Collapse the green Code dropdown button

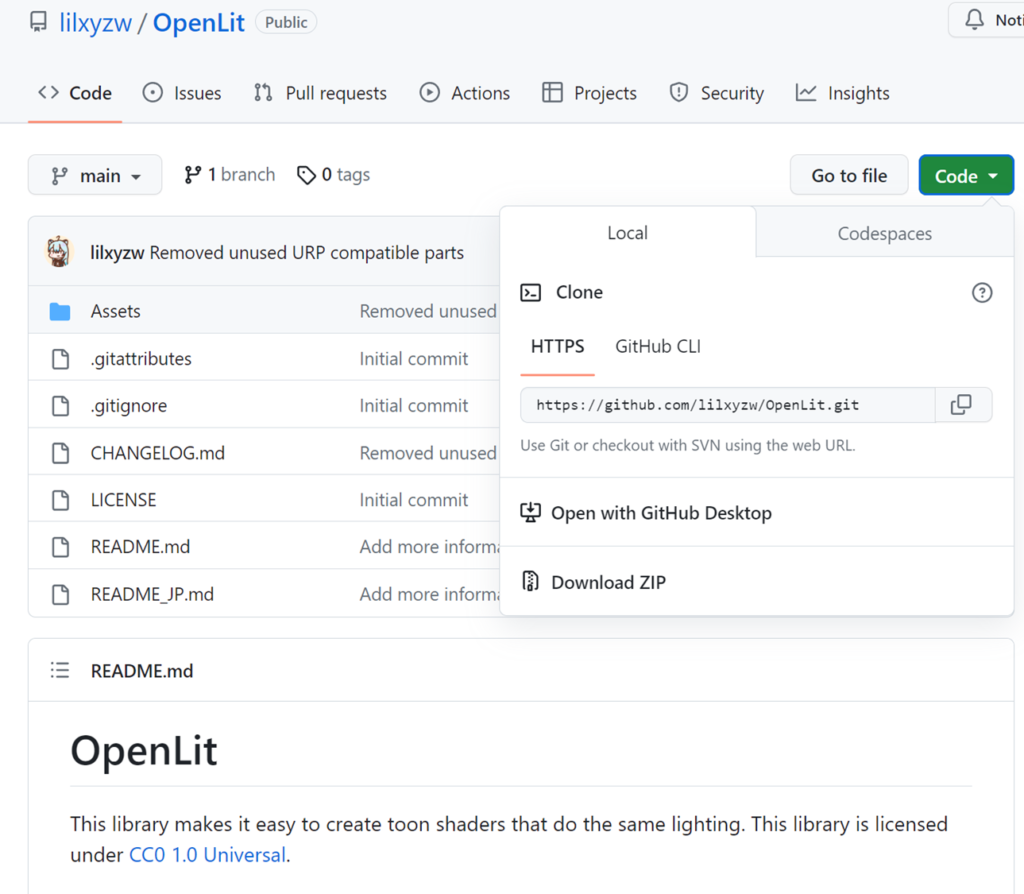pyautogui.click(x=965, y=176)
